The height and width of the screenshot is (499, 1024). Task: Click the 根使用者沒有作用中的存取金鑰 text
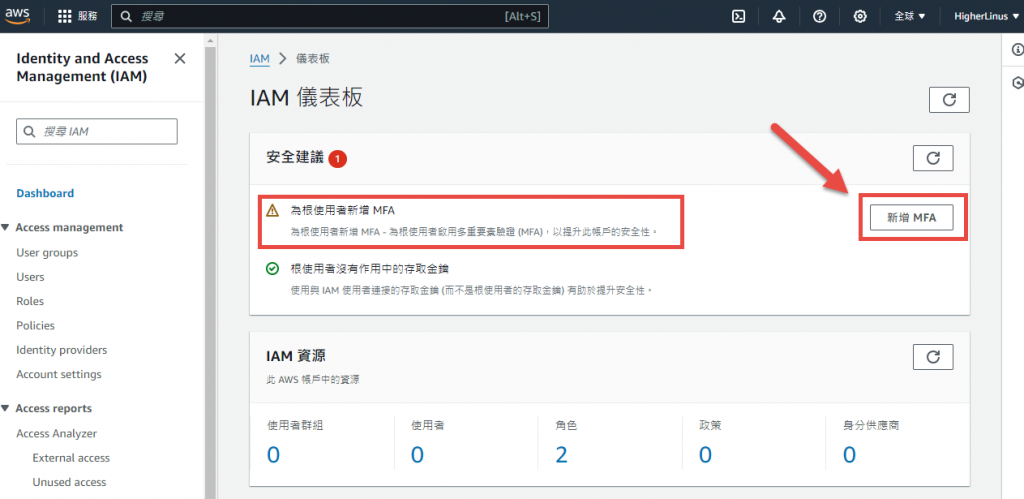[x=370, y=268]
